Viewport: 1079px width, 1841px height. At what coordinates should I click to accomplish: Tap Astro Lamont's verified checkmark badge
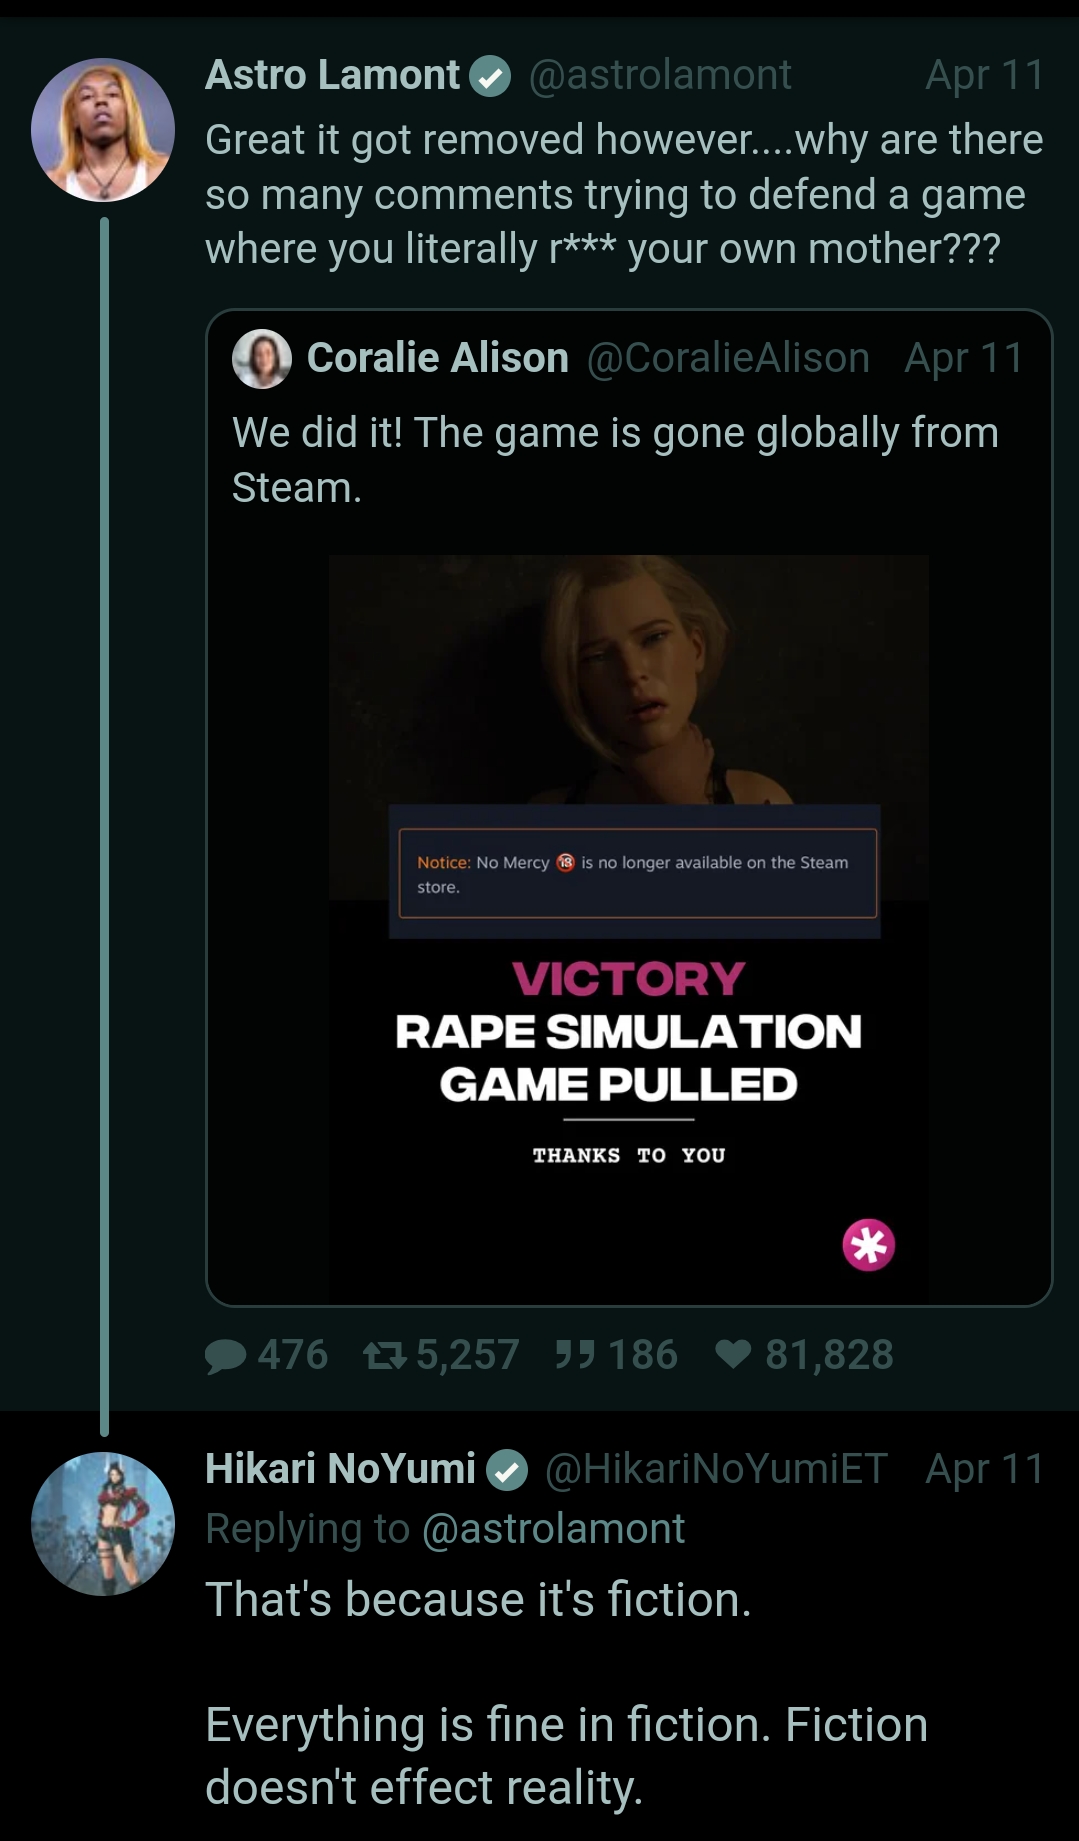coord(490,77)
